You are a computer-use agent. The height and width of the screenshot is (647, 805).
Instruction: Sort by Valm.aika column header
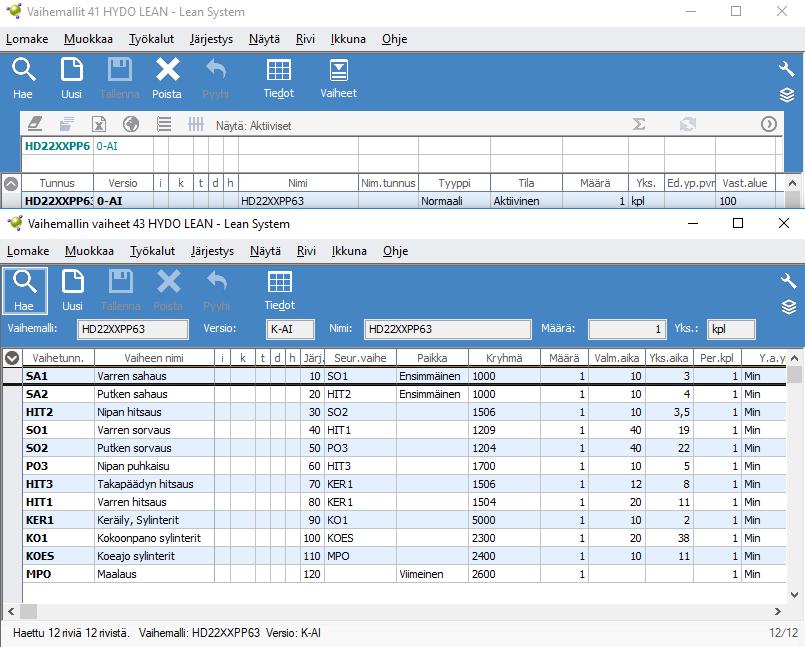coord(617,358)
